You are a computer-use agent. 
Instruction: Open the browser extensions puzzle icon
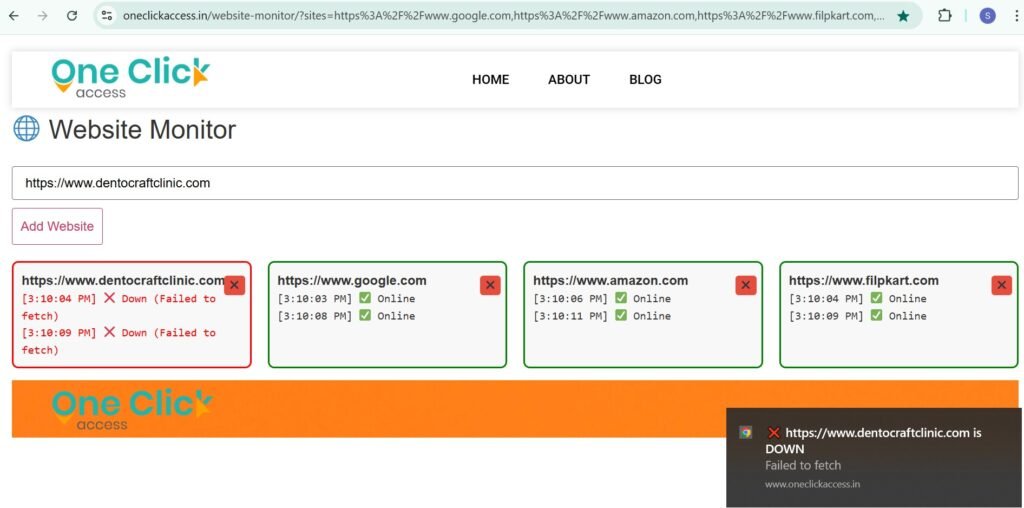point(944,16)
